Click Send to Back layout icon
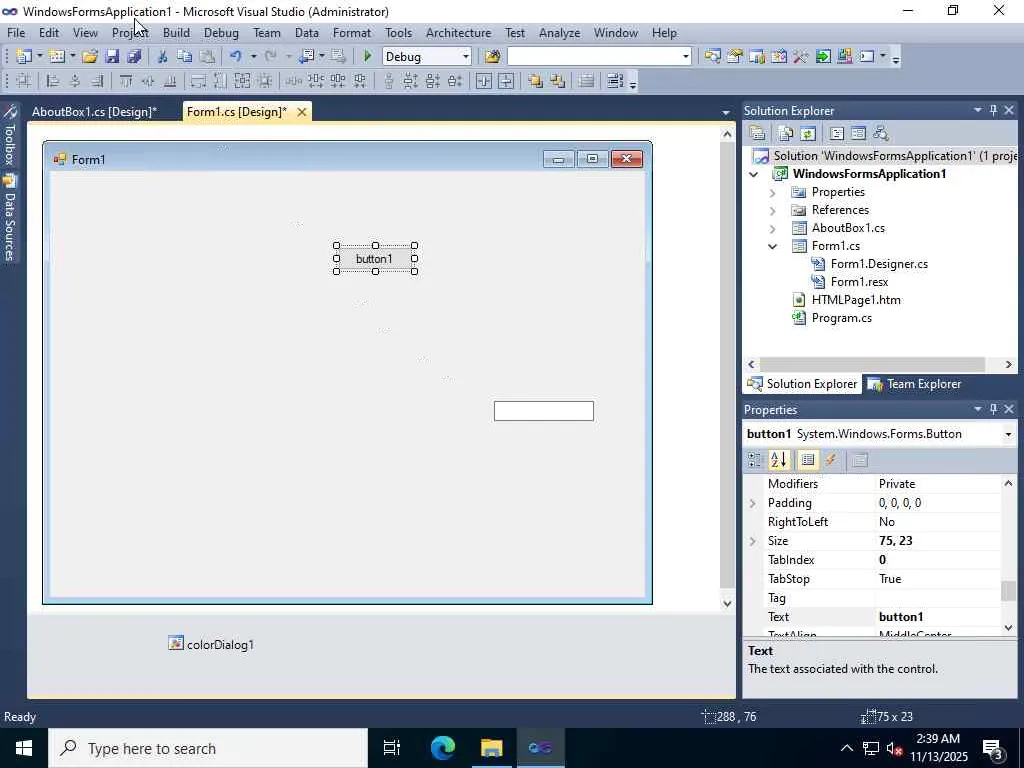Viewport: 1024px width, 768px height. pyautogui.click(x=558, y=81)
